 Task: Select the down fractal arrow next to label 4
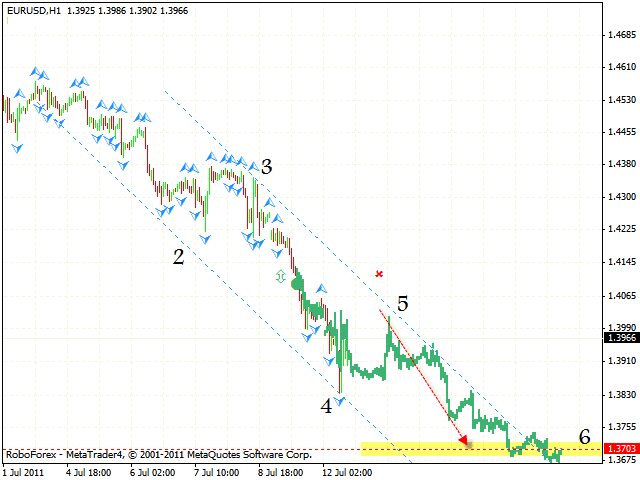click(x=340, y=401)
